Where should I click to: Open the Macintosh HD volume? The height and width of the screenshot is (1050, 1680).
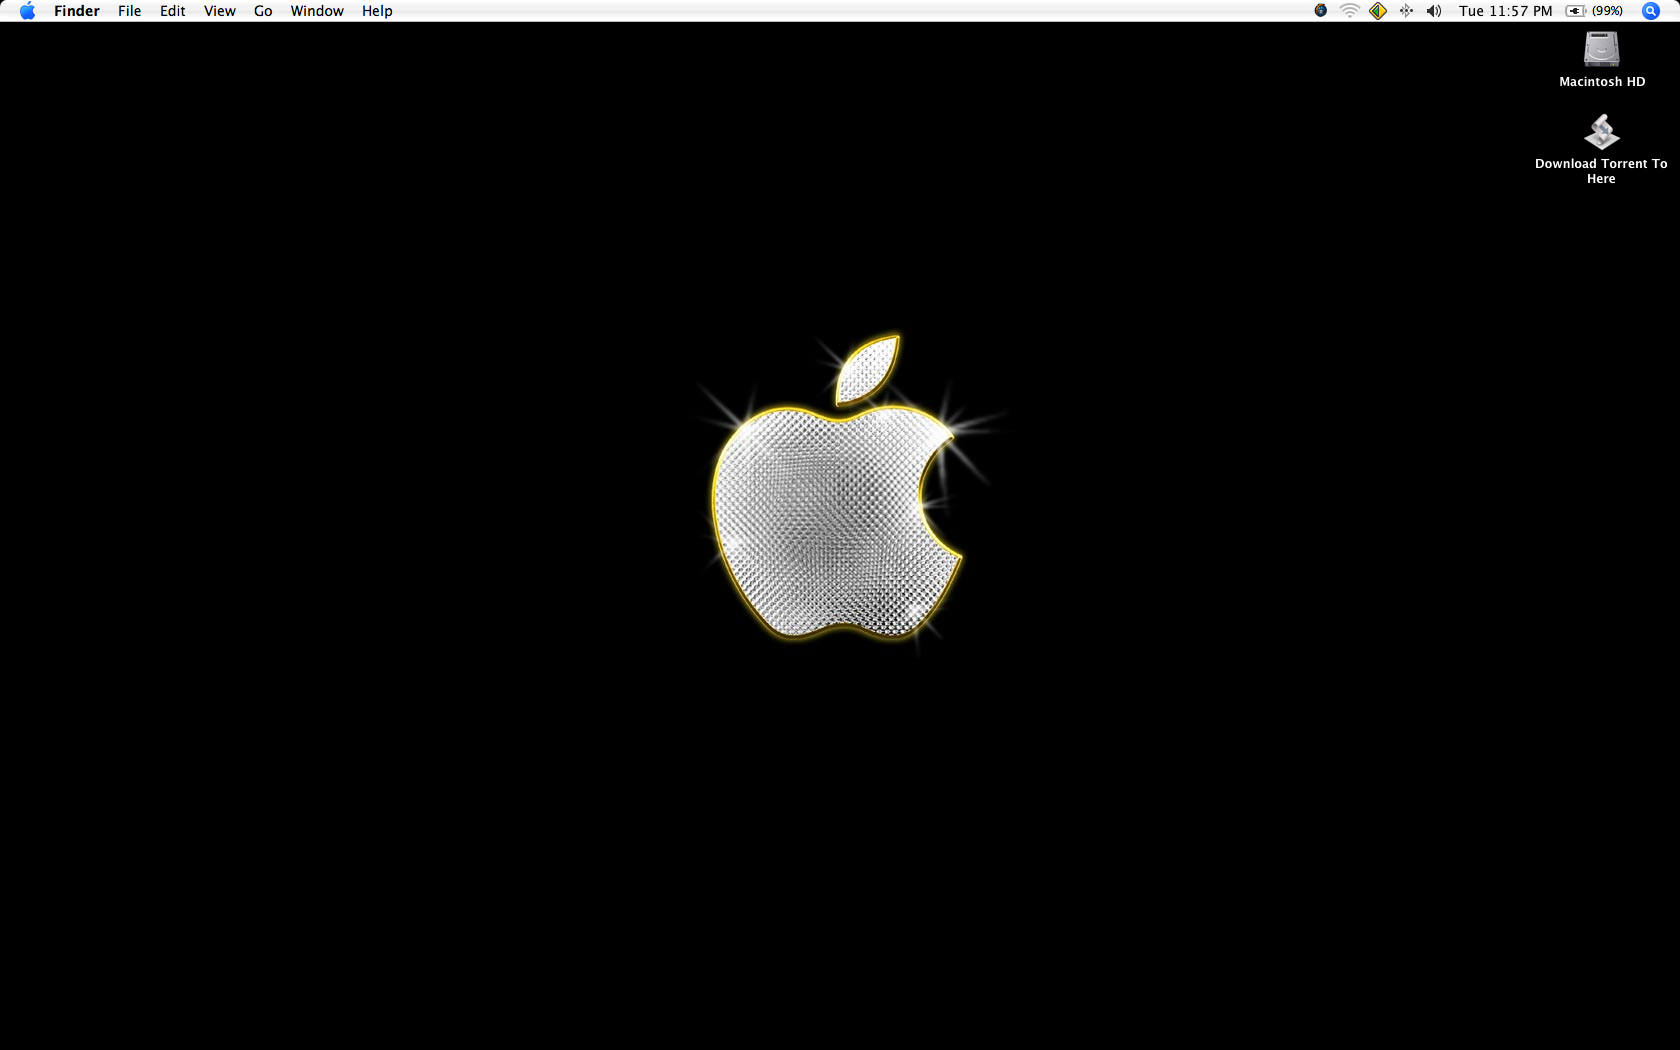coord(1601,47)
